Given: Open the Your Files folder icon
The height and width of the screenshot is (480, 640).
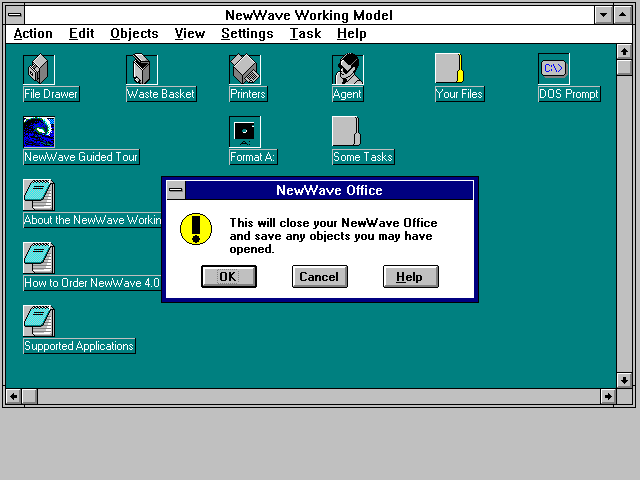Looking at the screenshot, I should (451, 69).
